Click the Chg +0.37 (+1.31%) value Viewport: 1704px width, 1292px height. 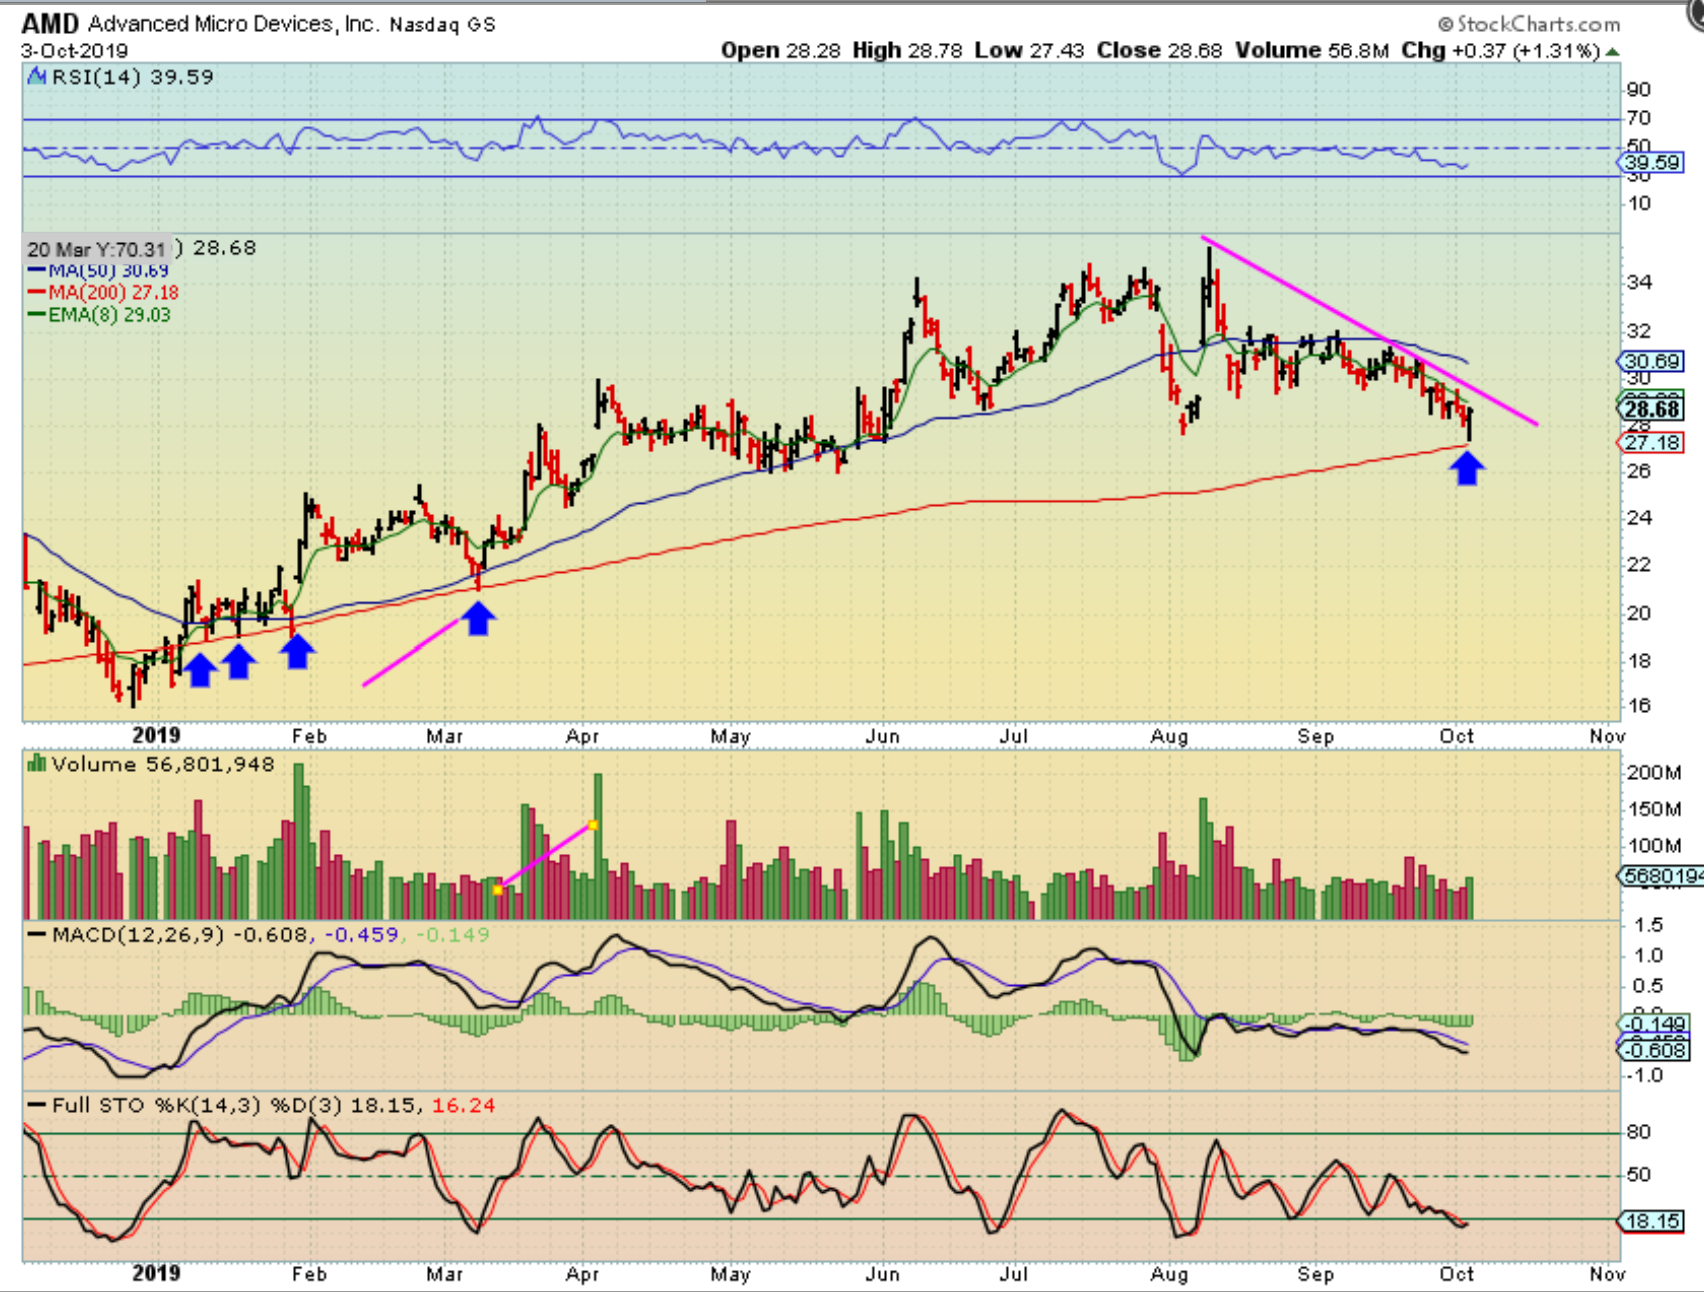pos(1500,50)
